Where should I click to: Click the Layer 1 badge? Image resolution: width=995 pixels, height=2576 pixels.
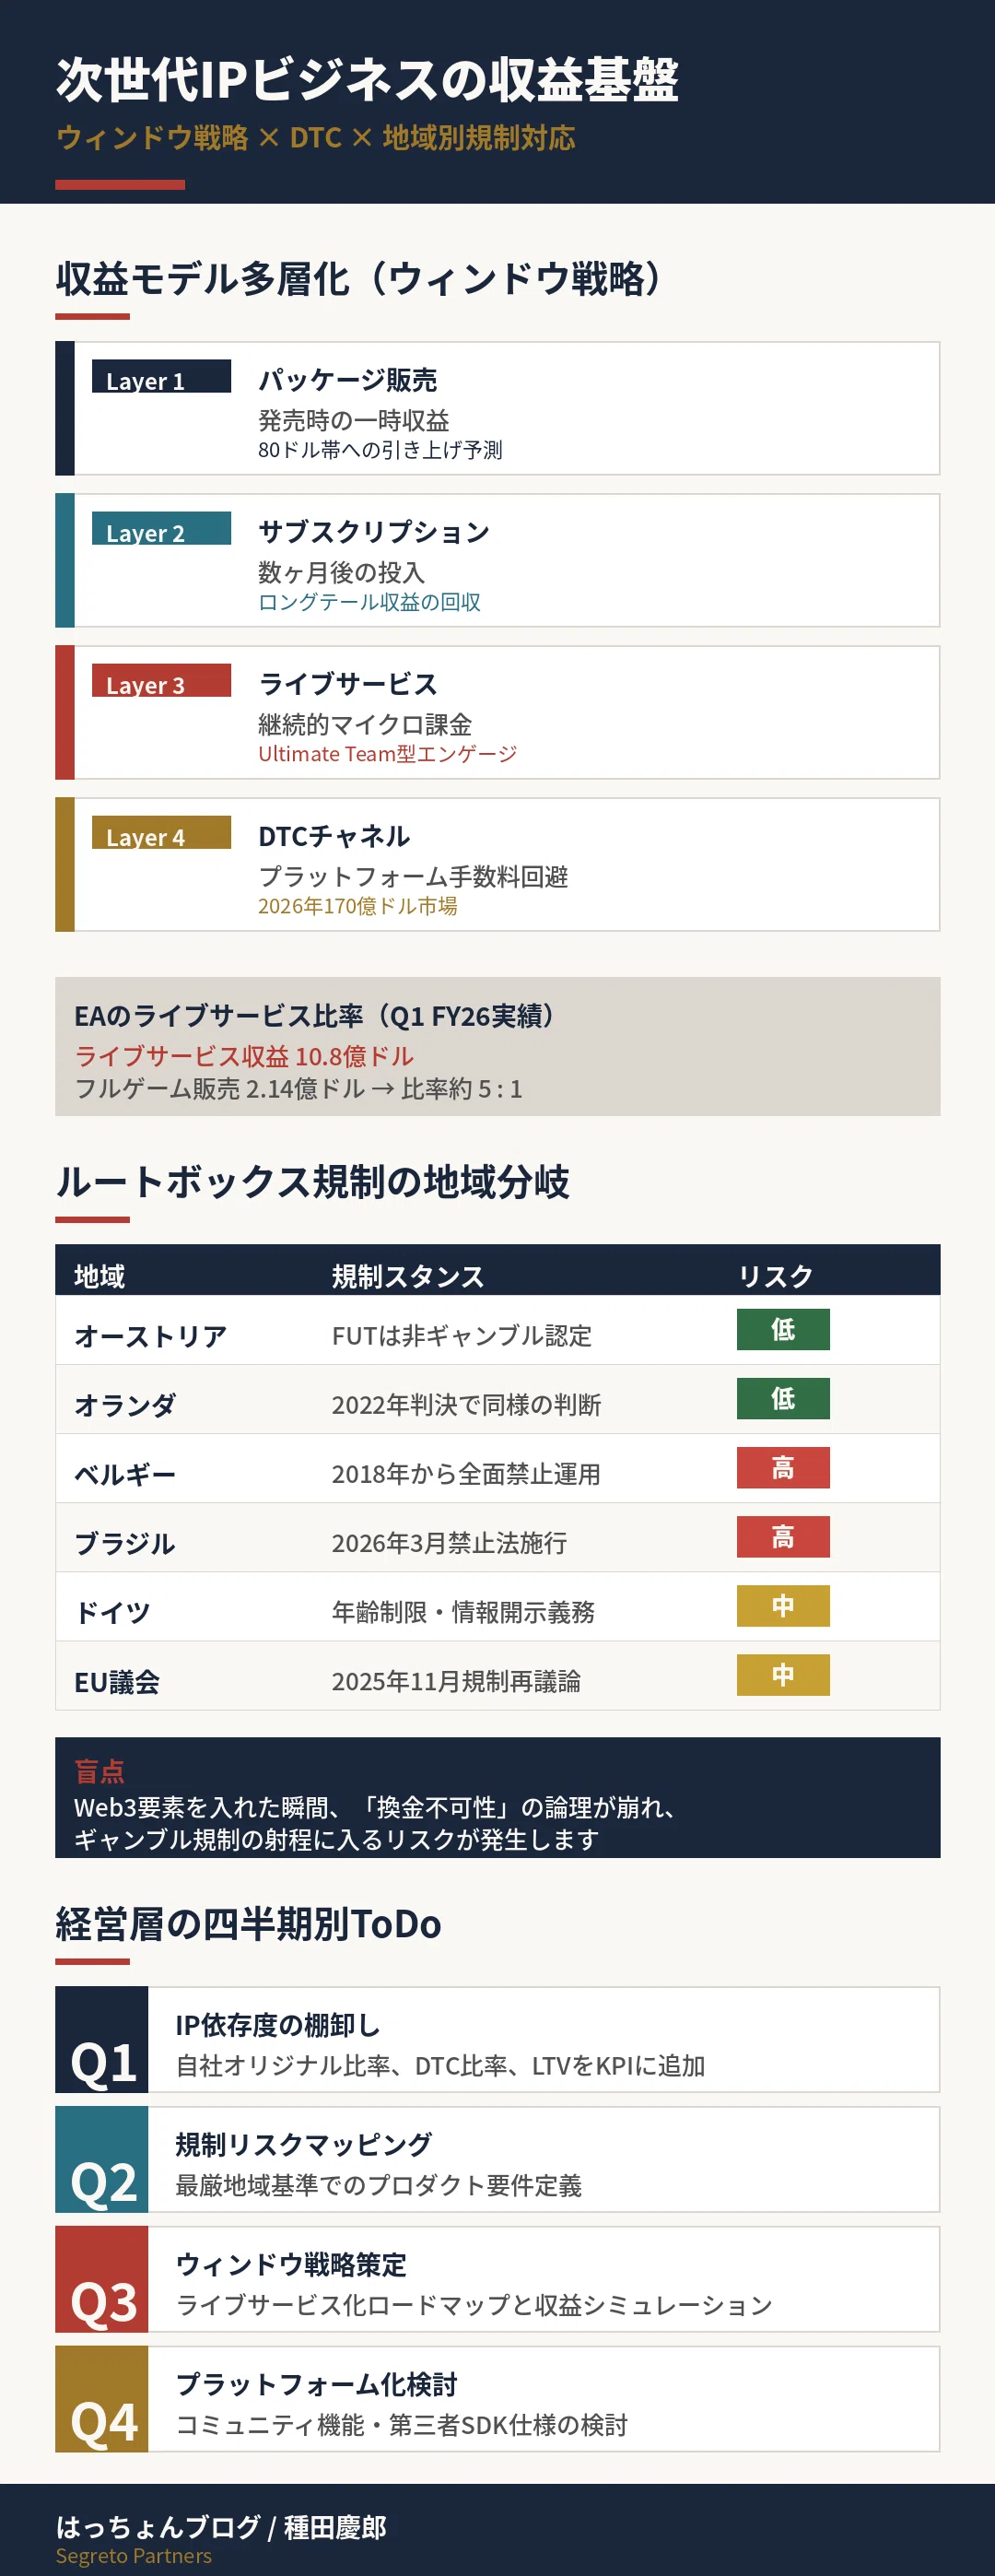click(161, 376)
